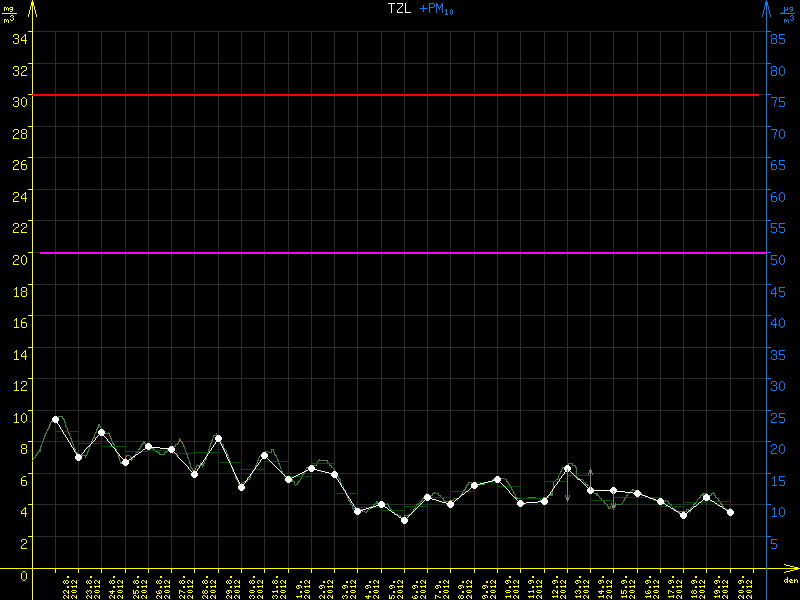Click the highest white data point on chart
Viewport: 800px width, 600px height.
55,419
